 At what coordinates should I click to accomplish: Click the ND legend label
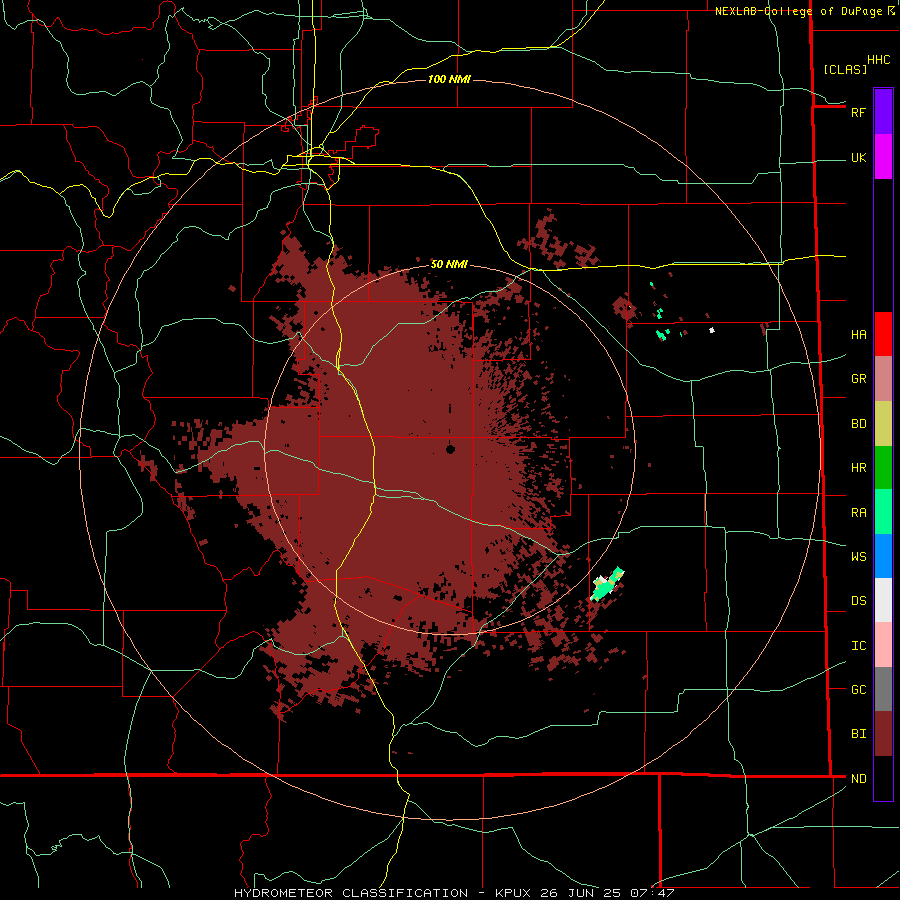[858, 778]
